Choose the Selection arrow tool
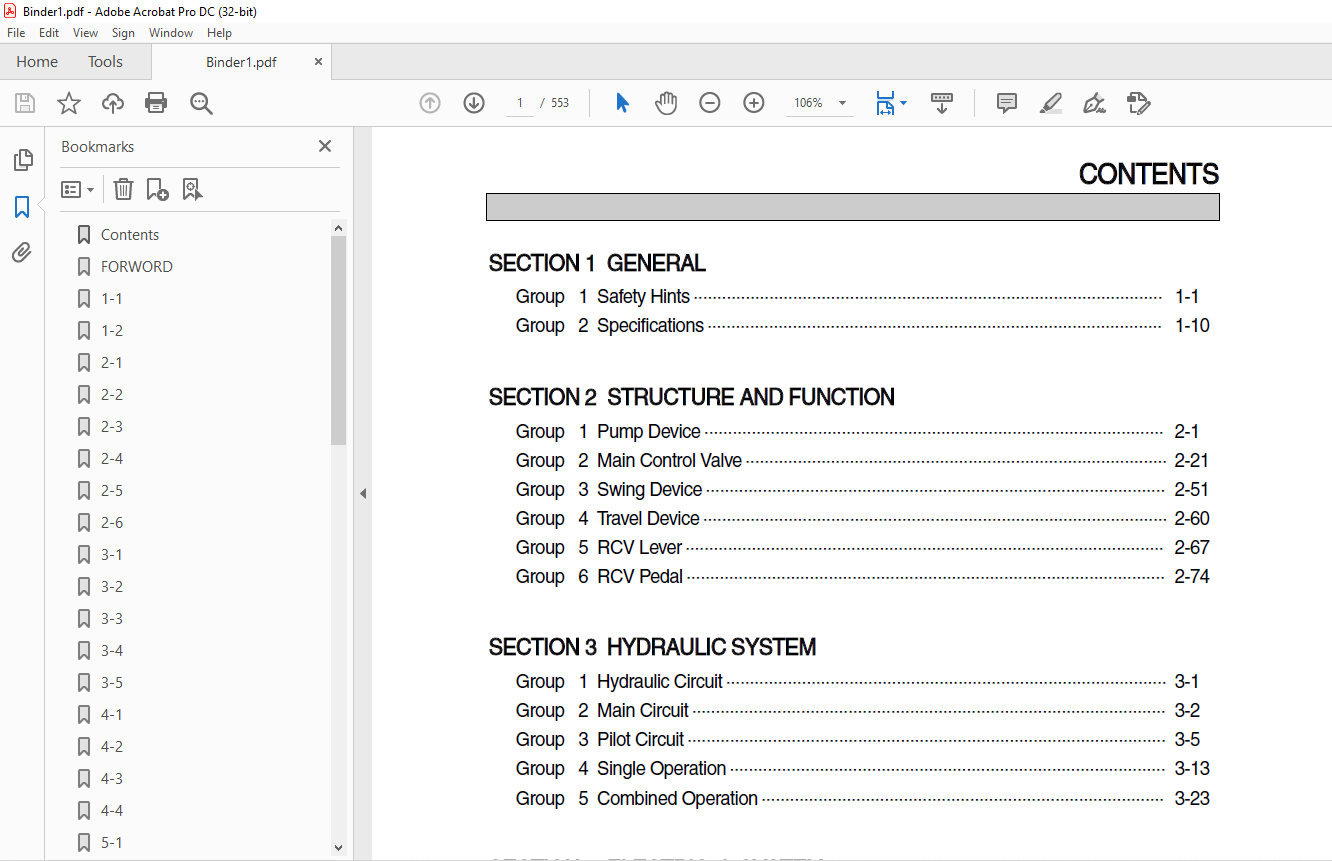The height and width of the screenshot is (861, 1332). 622,103
